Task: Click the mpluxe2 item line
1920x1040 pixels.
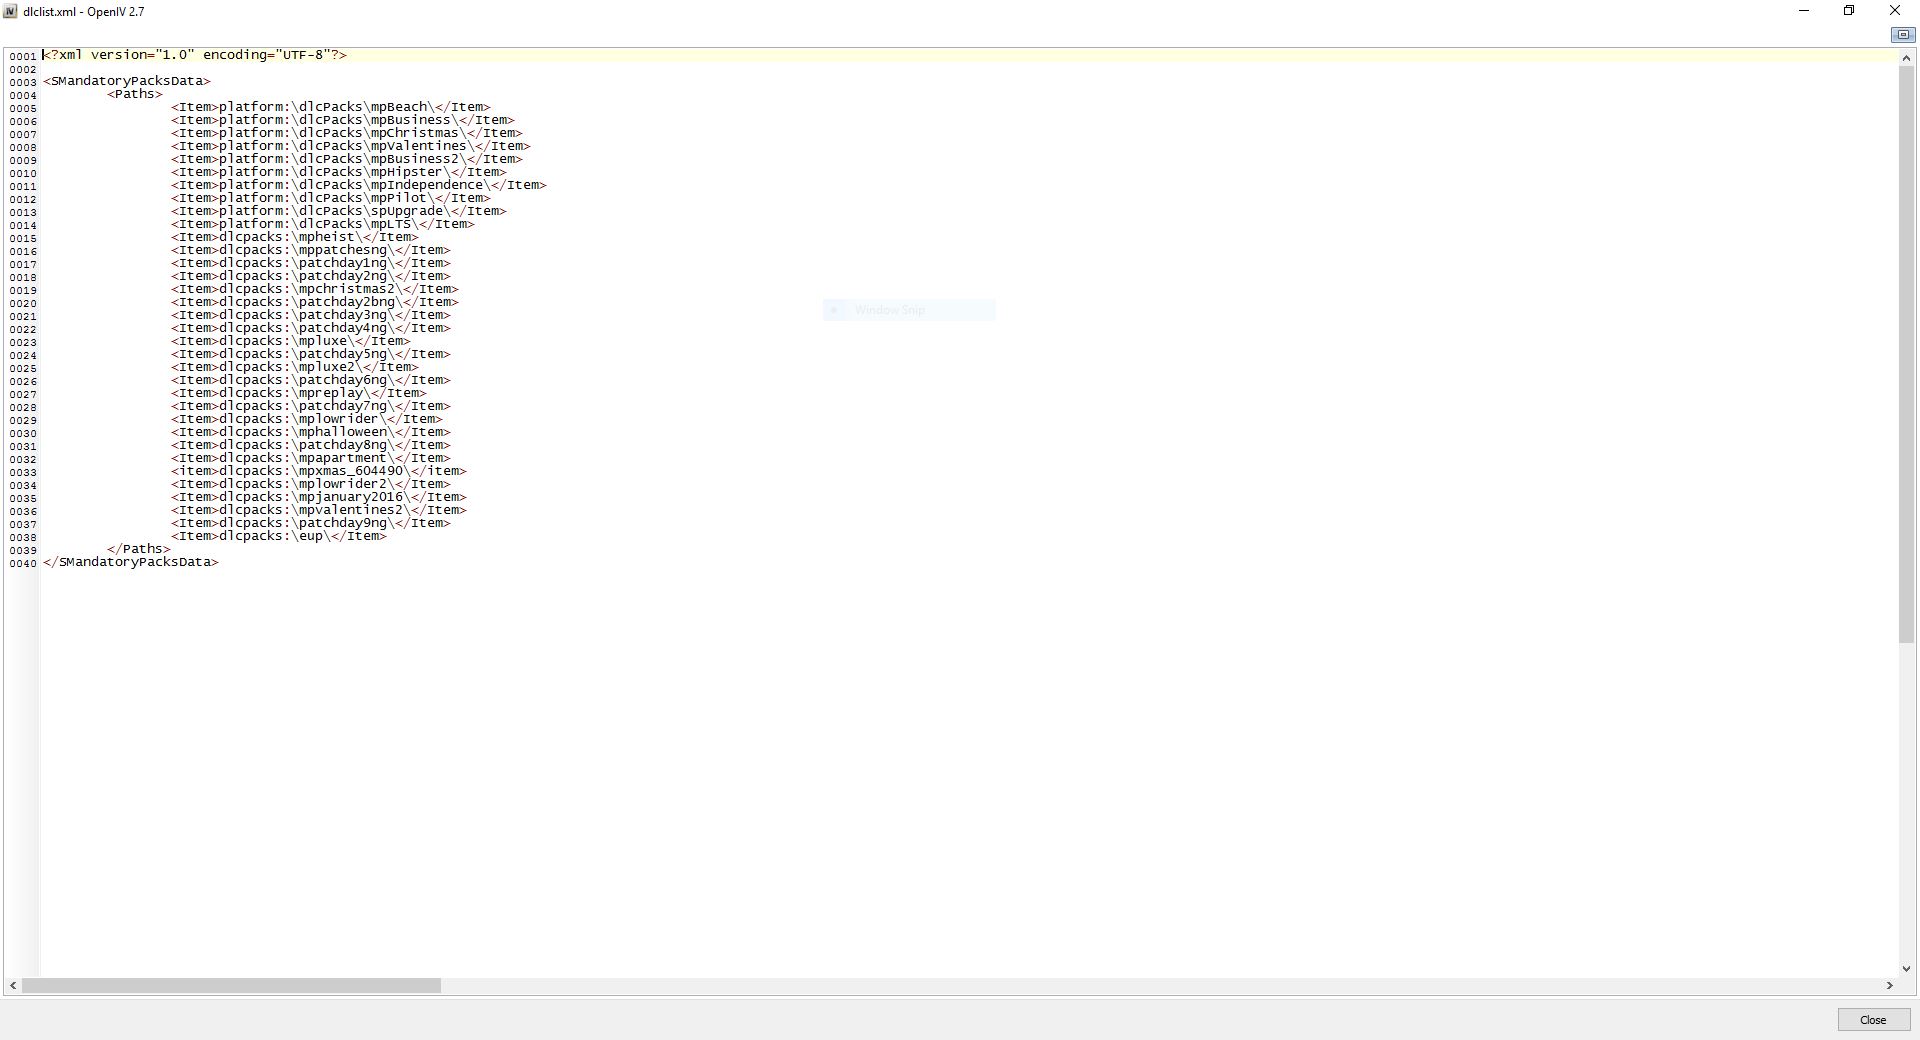Action: click(295, 367)
